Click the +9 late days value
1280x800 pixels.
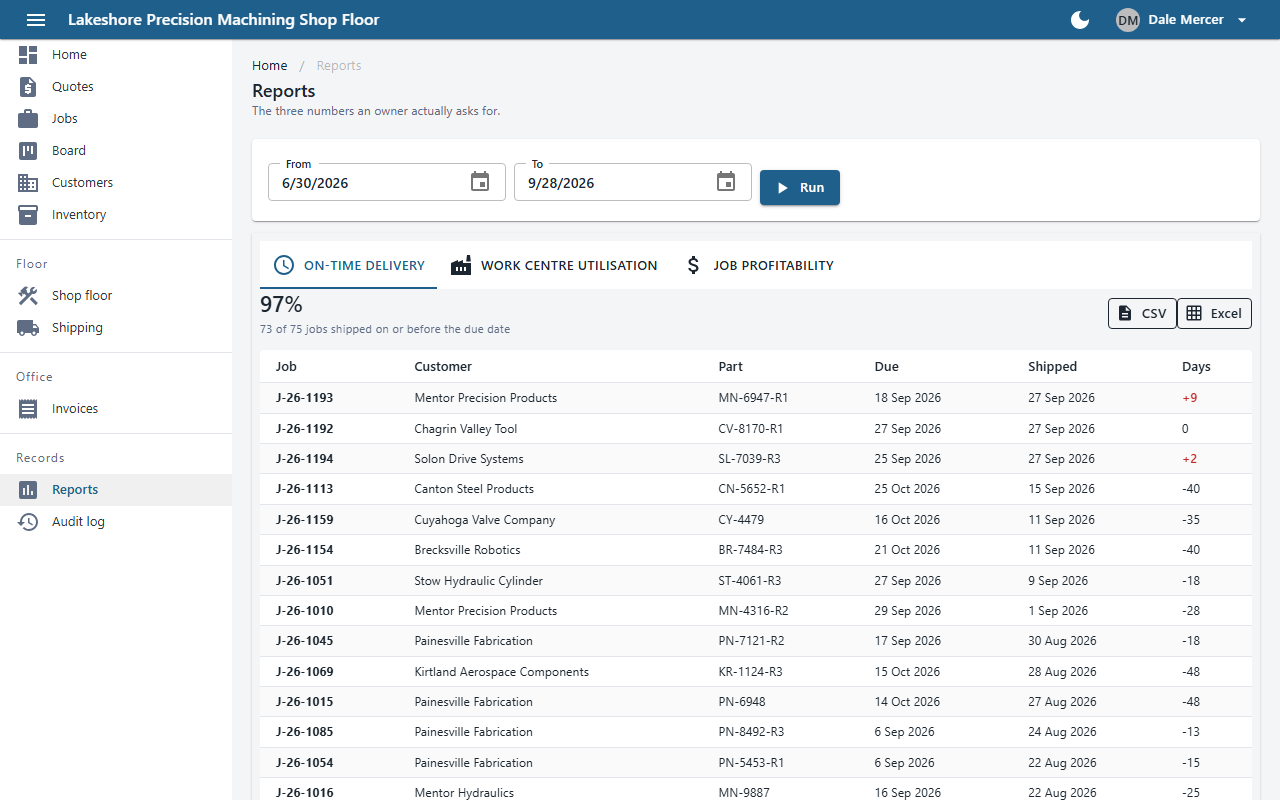tap(1189, 398)
